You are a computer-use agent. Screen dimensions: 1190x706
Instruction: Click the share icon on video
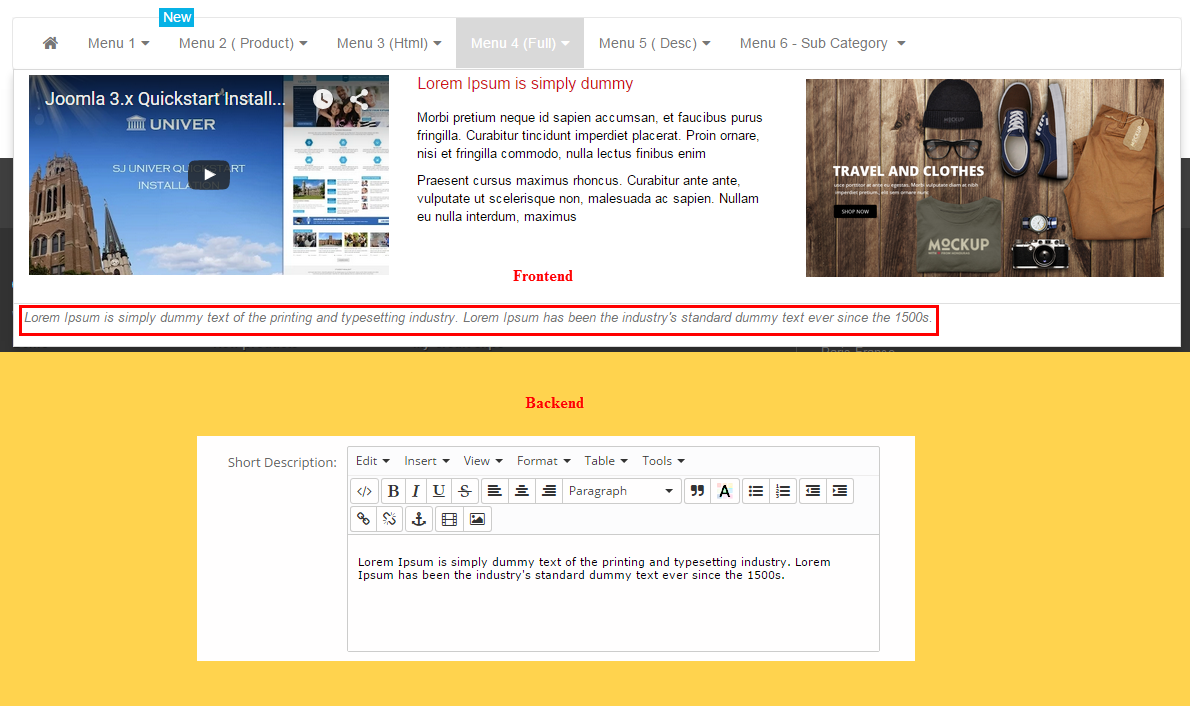pos(360,99)
